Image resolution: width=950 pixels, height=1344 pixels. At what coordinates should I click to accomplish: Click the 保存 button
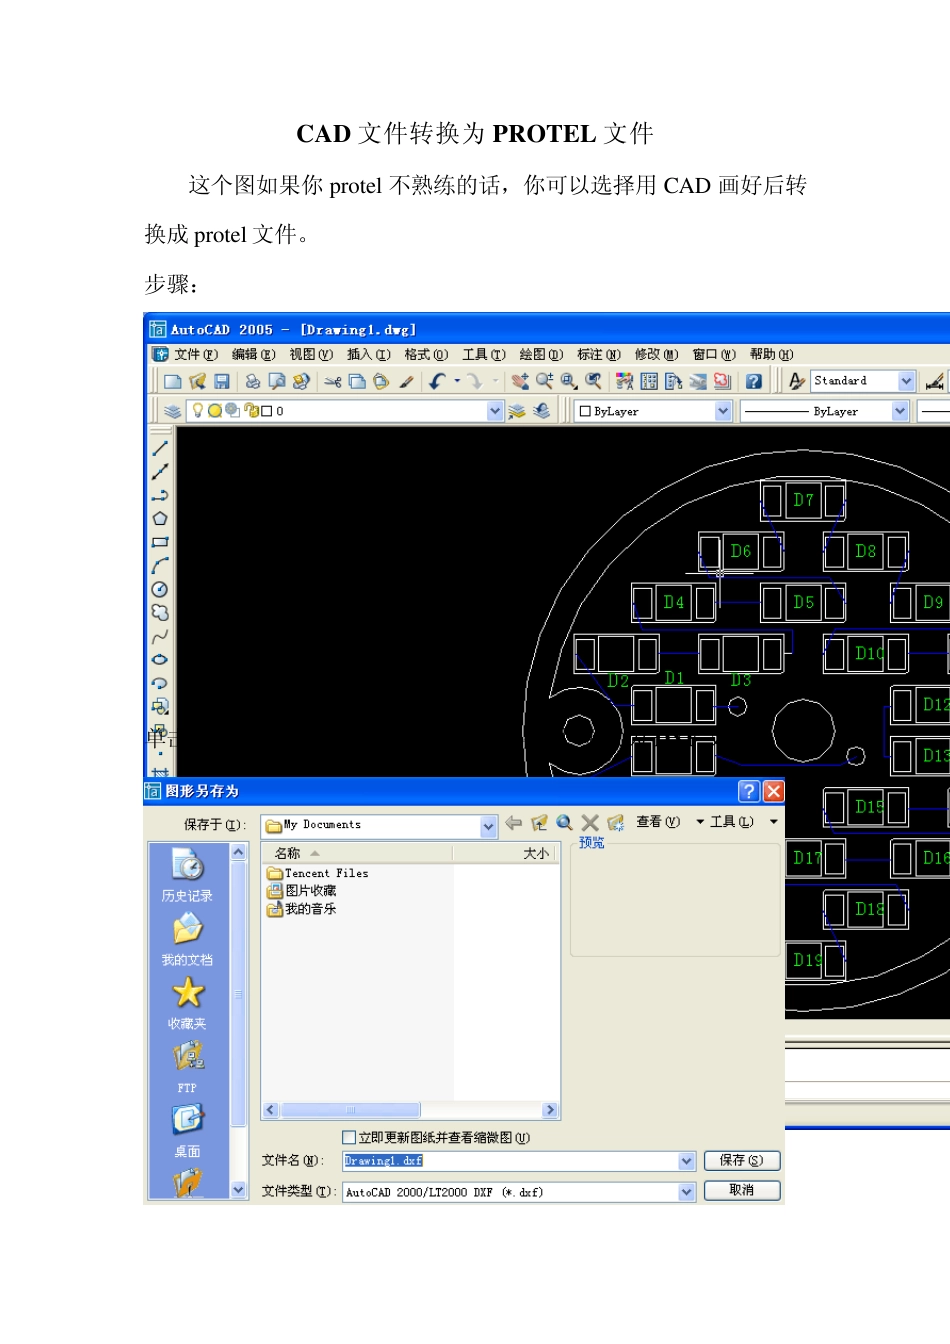(x=741, y=1160)
